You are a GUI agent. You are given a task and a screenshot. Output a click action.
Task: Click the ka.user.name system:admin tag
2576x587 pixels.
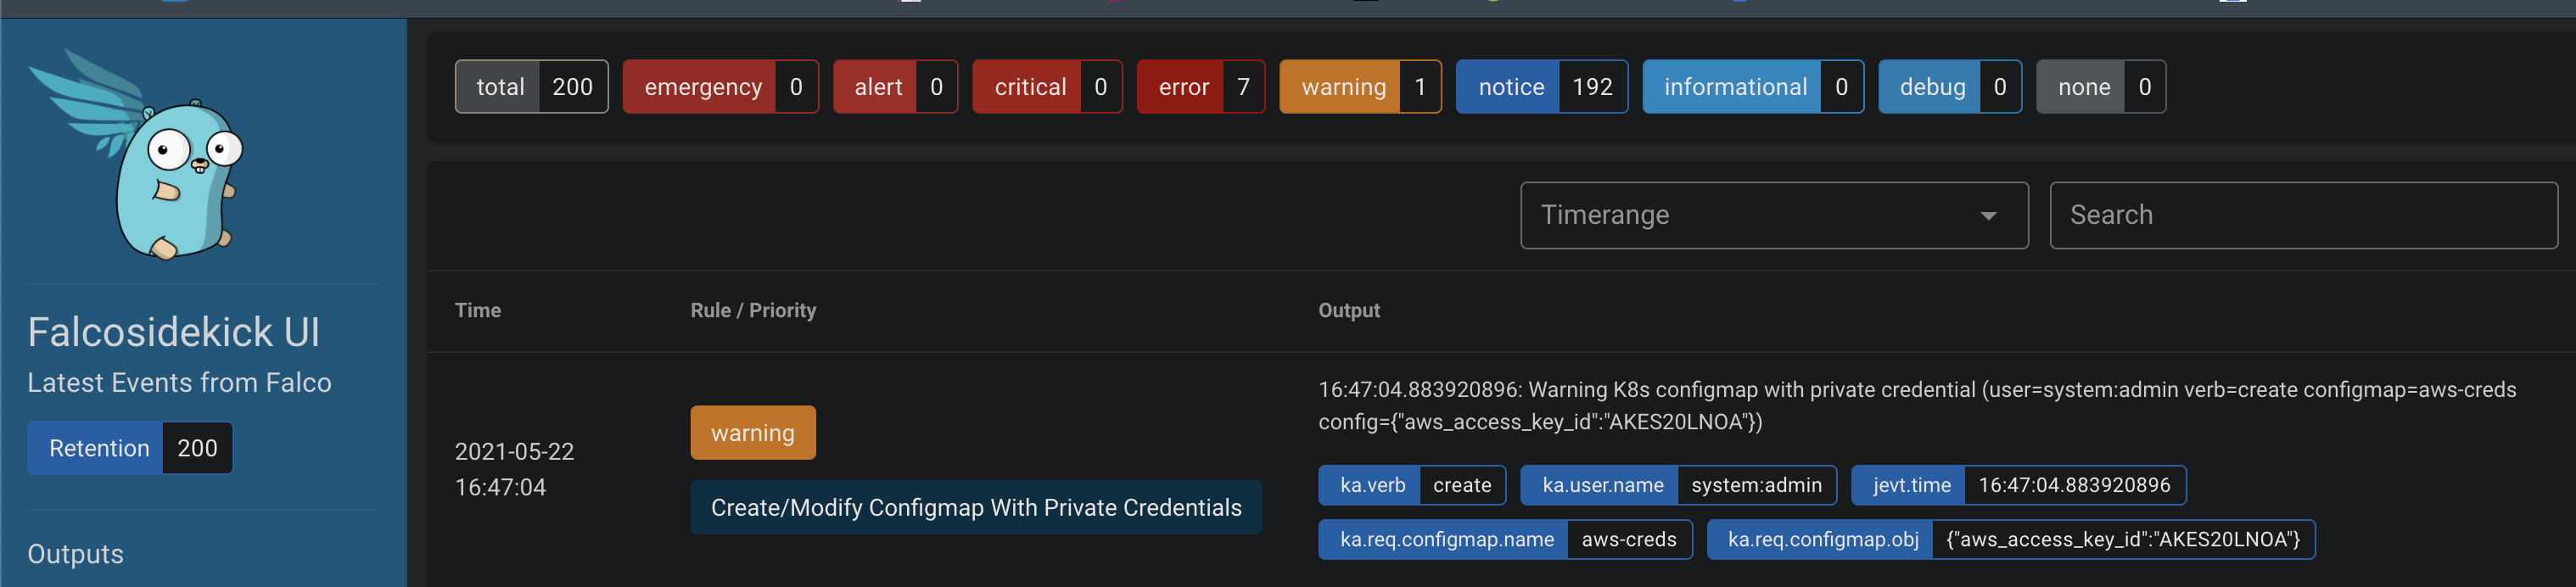point(1677,485)
